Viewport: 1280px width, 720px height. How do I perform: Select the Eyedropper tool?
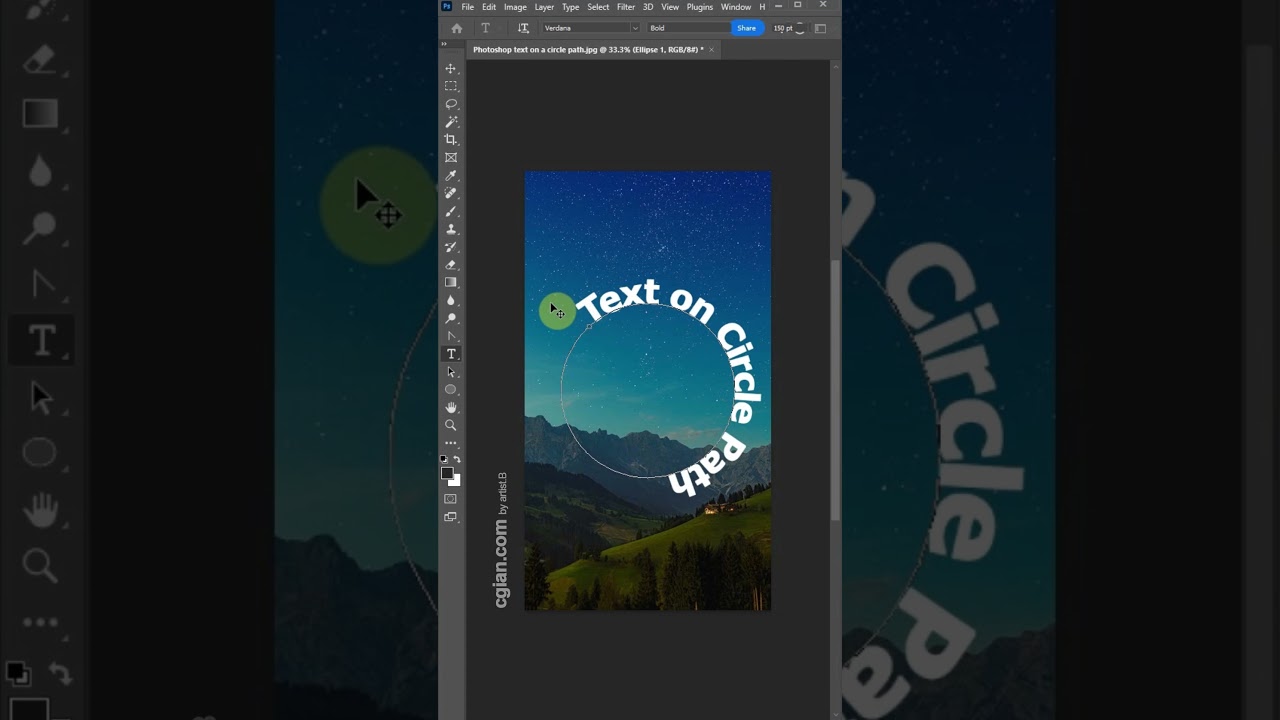coord(451,176)
